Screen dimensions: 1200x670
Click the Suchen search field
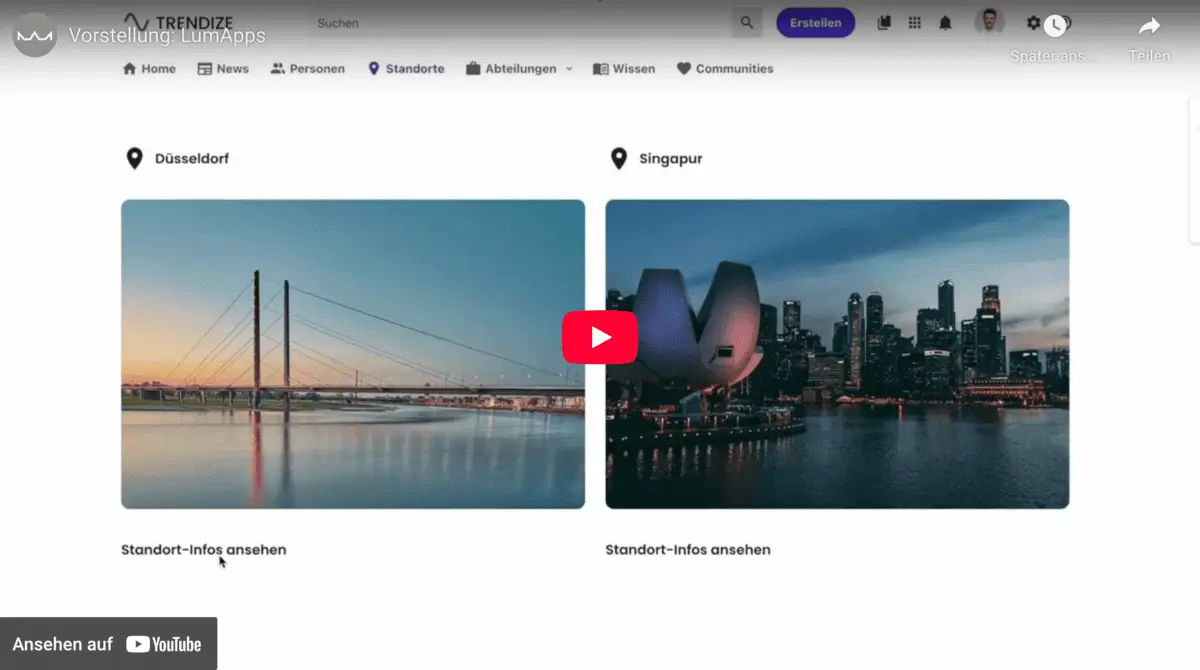click(x=520, y=23)
